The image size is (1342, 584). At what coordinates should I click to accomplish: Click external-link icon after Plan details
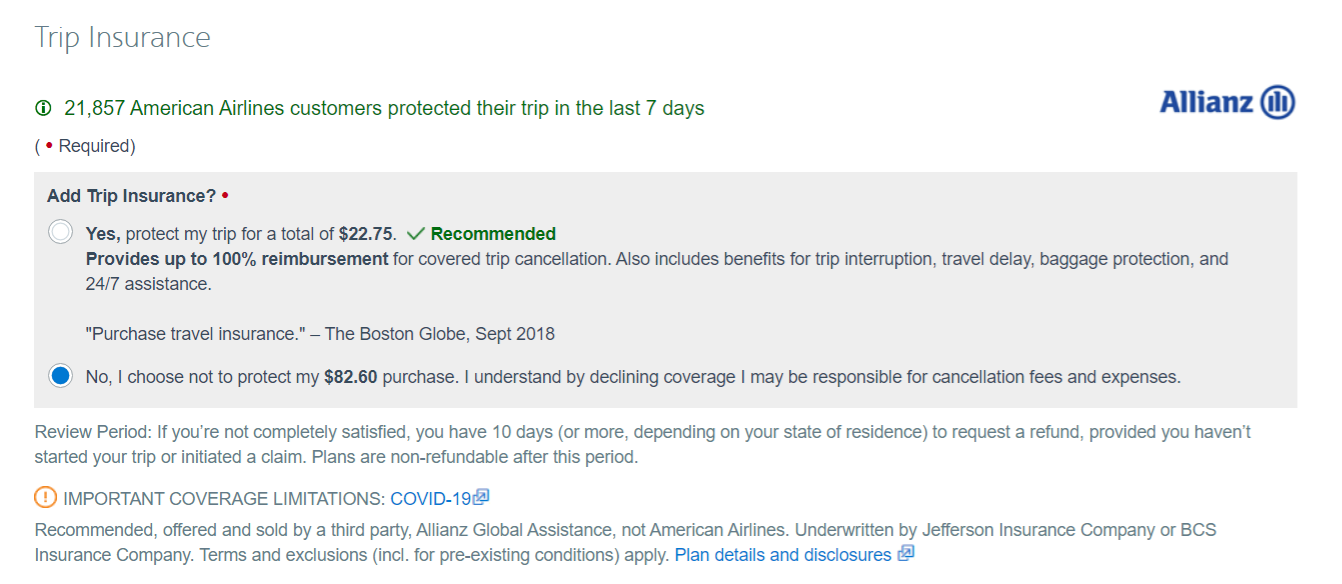coord(906,553)
